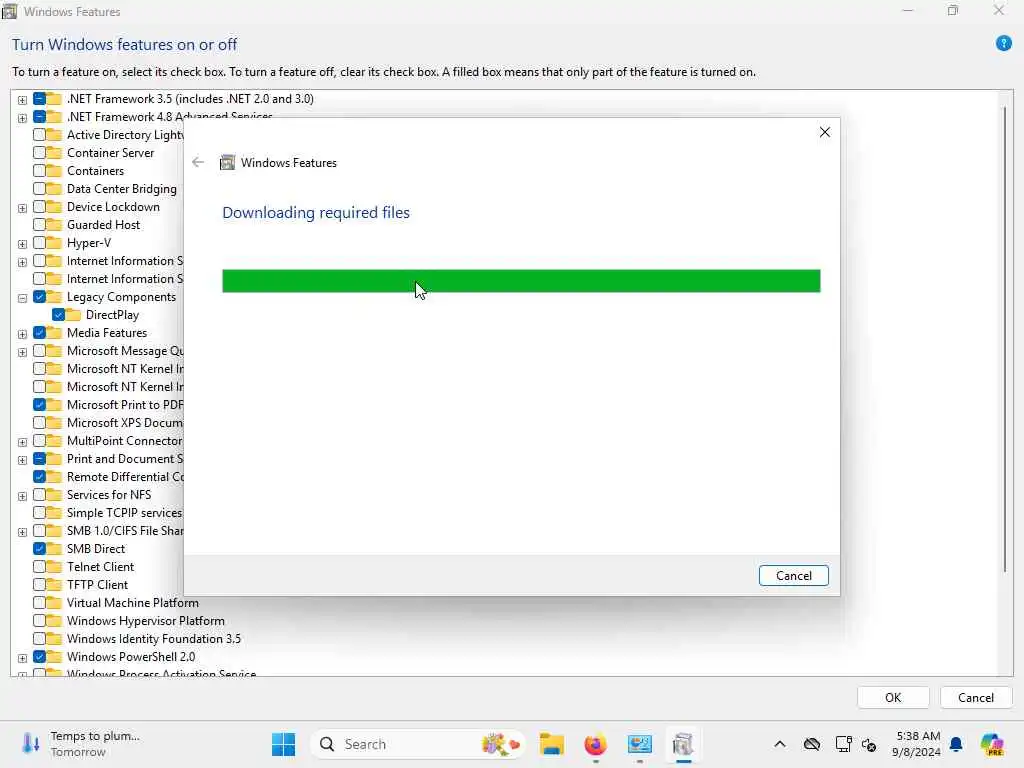Viewport: 1024px width, 768px height.
Task: Click the Legacy Components folder icon
Action: (54, 296)
